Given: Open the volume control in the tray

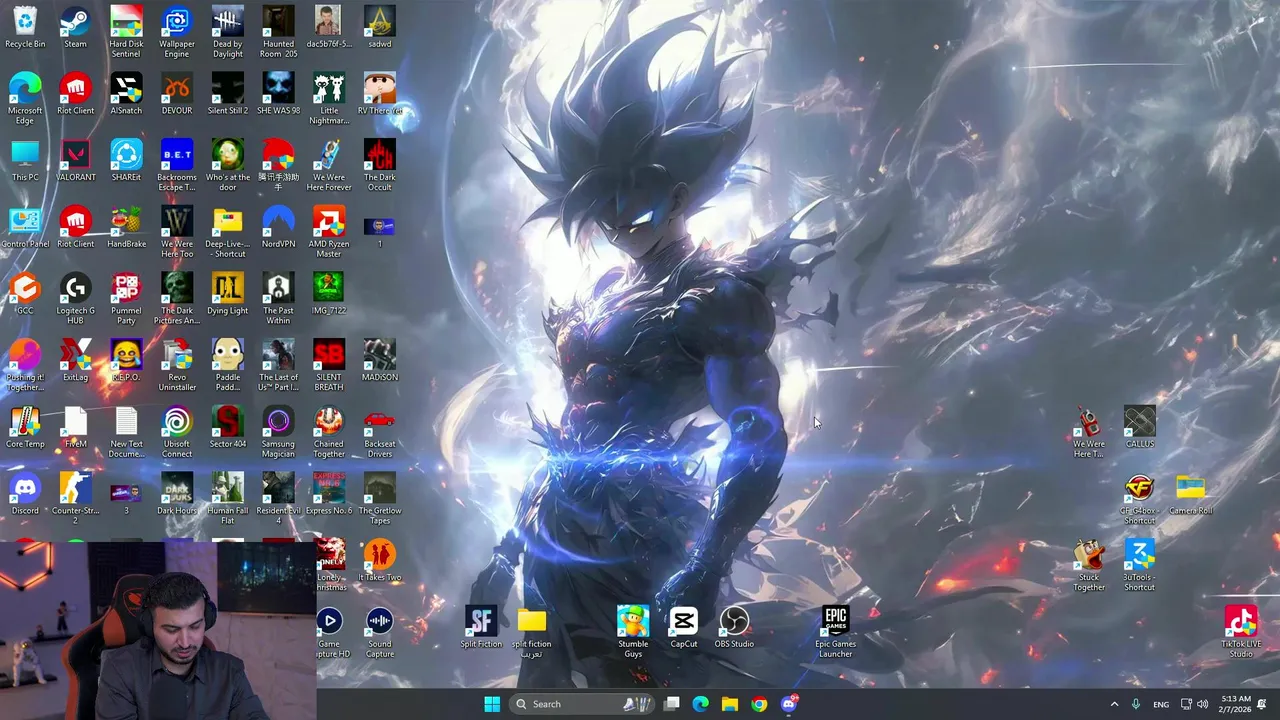Looking at the screenshot, I should coord(1202,704).
